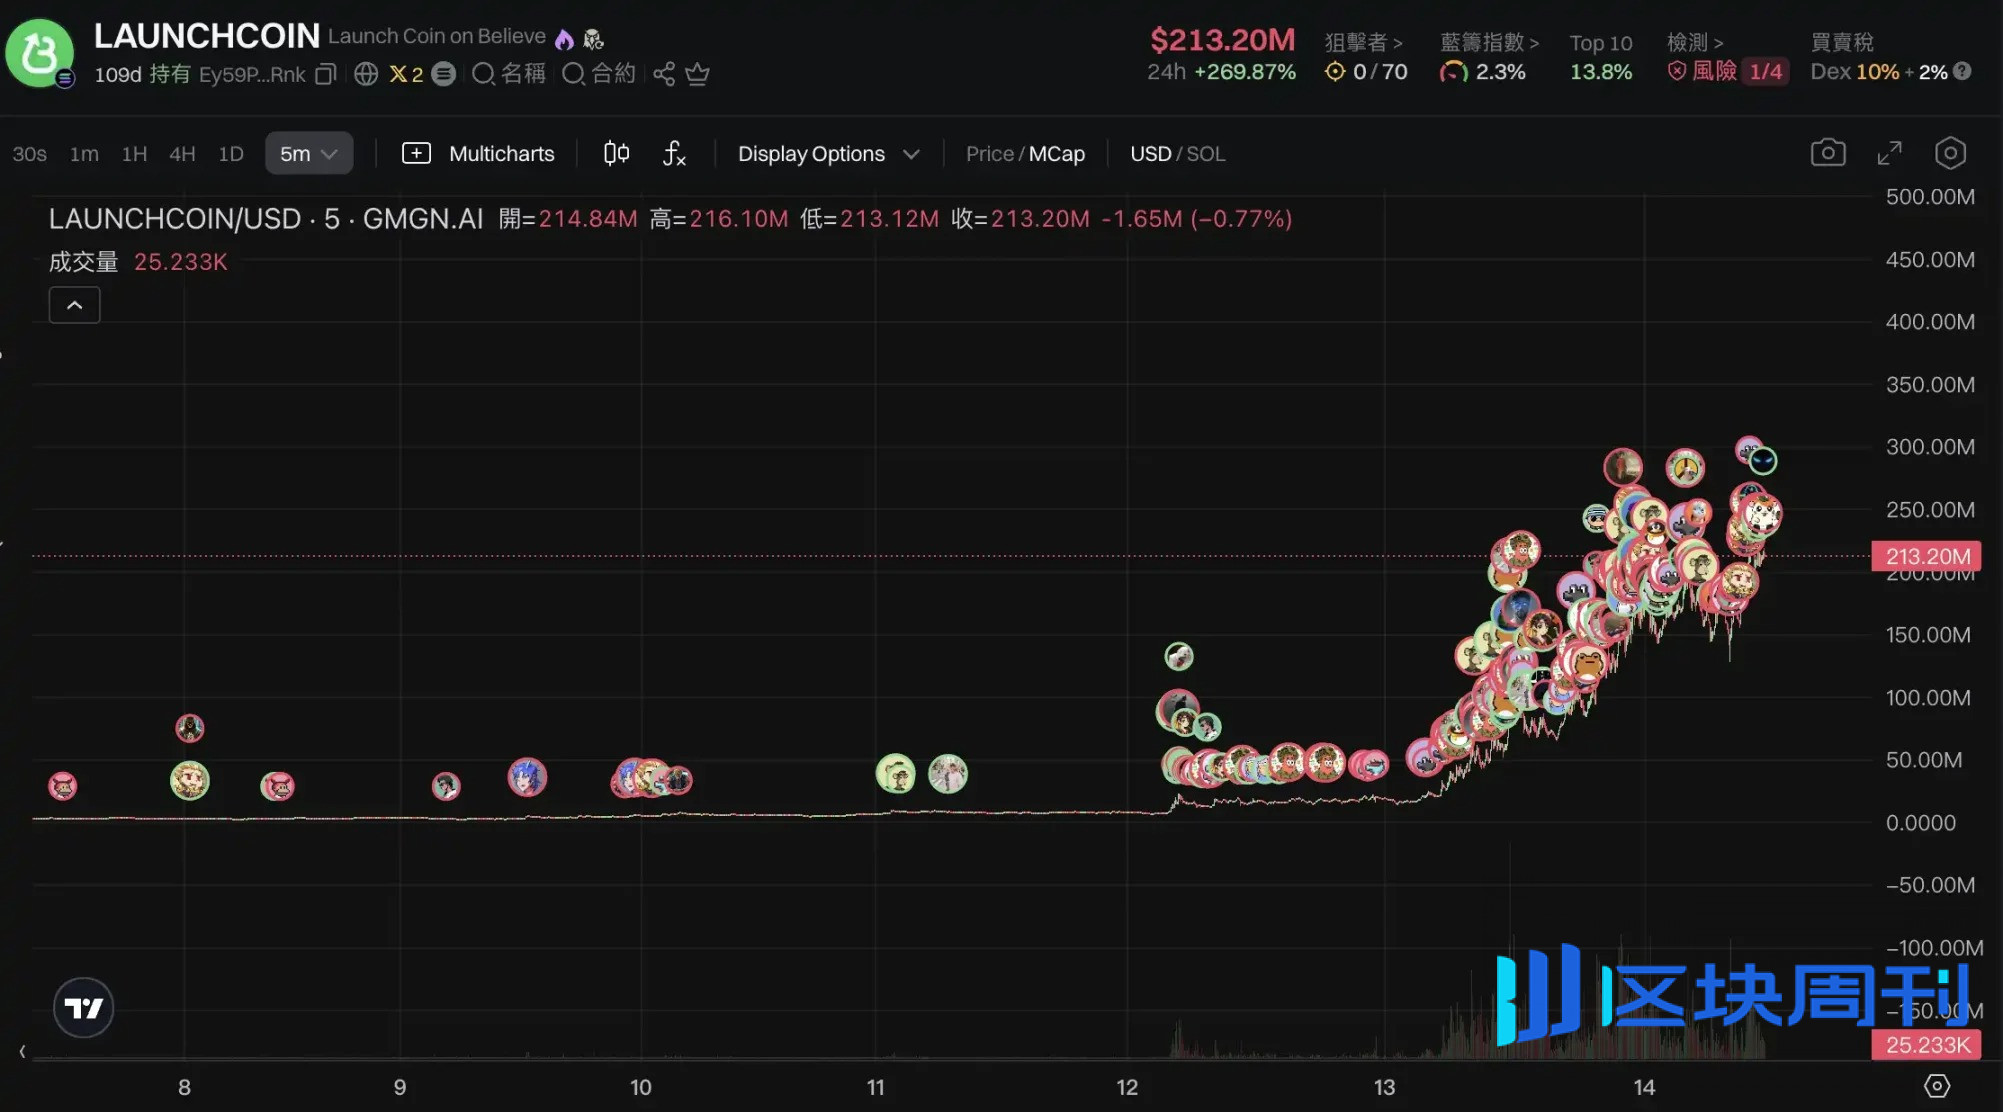Copy the Ey59P...Rnk contract address
Screen dimensions: 2003x1112
(x=326, y=74)
